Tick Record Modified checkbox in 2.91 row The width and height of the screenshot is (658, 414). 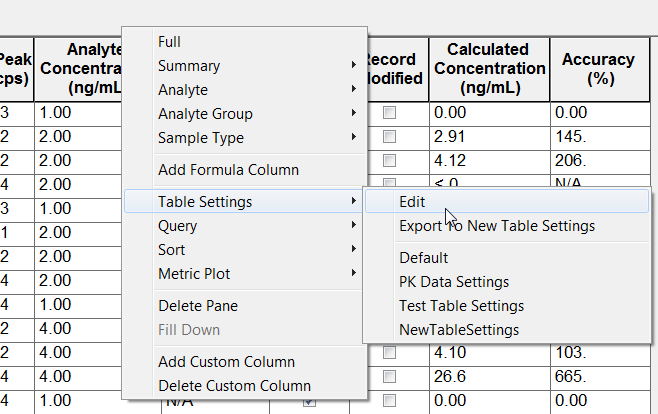pyautogui.click(x=390, y=138)
